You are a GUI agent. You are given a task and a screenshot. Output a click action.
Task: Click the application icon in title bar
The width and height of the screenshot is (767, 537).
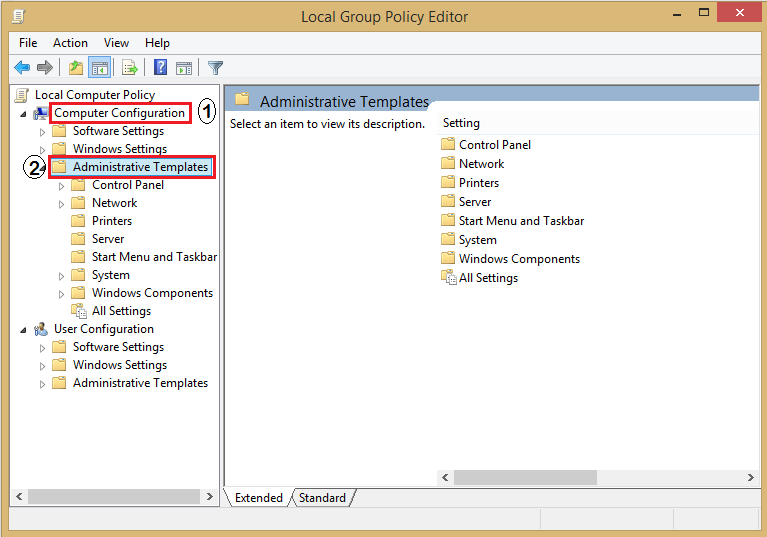(x=19, y=16)
